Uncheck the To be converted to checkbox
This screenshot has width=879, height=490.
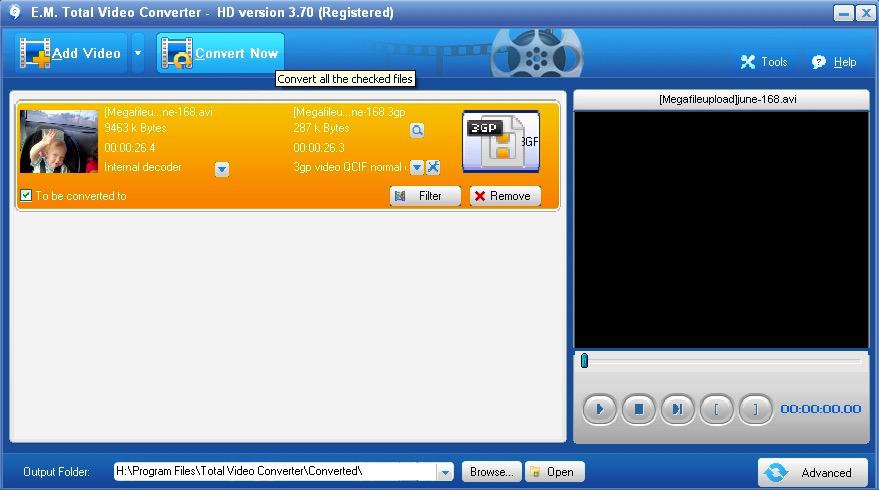[x=26, y=196]
